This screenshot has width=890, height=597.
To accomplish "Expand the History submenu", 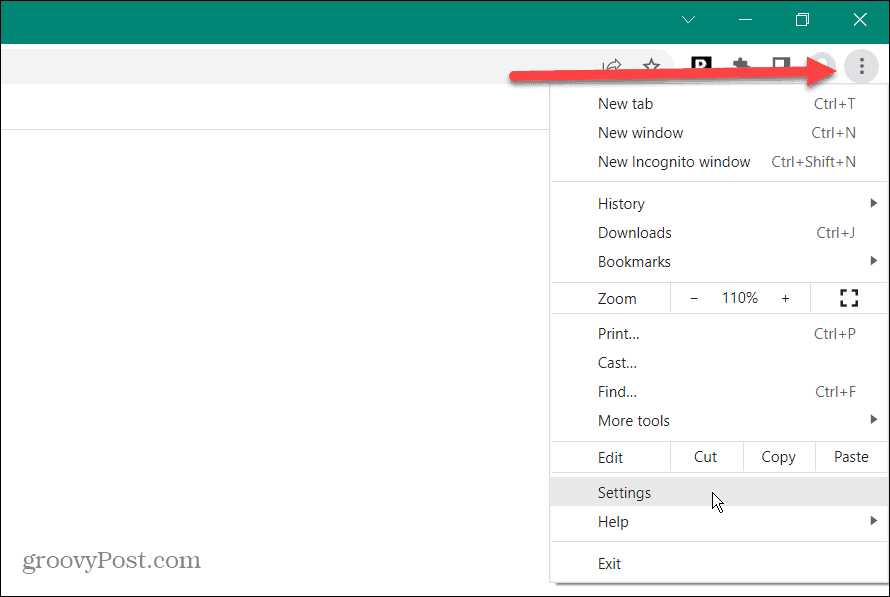I will [x=719, y=204].
